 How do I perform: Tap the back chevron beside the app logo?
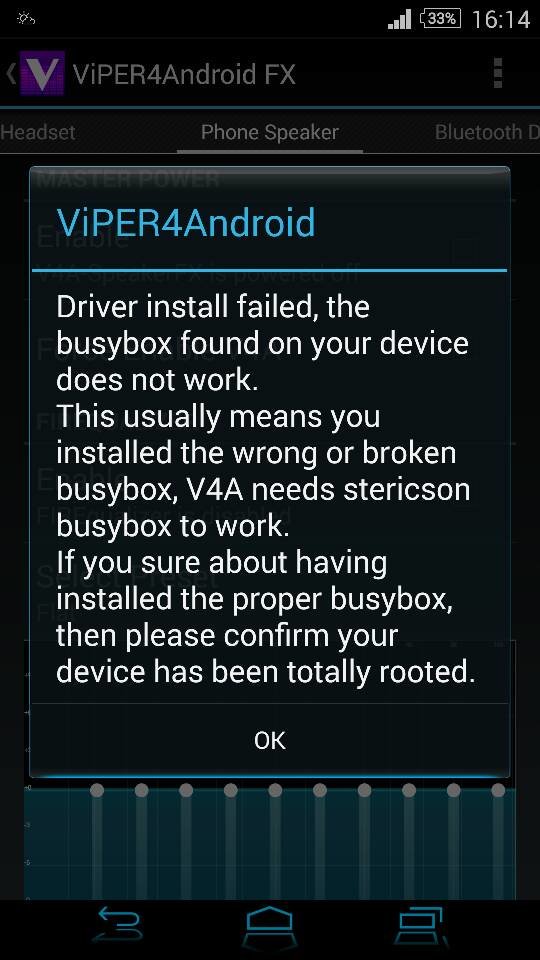11,73
